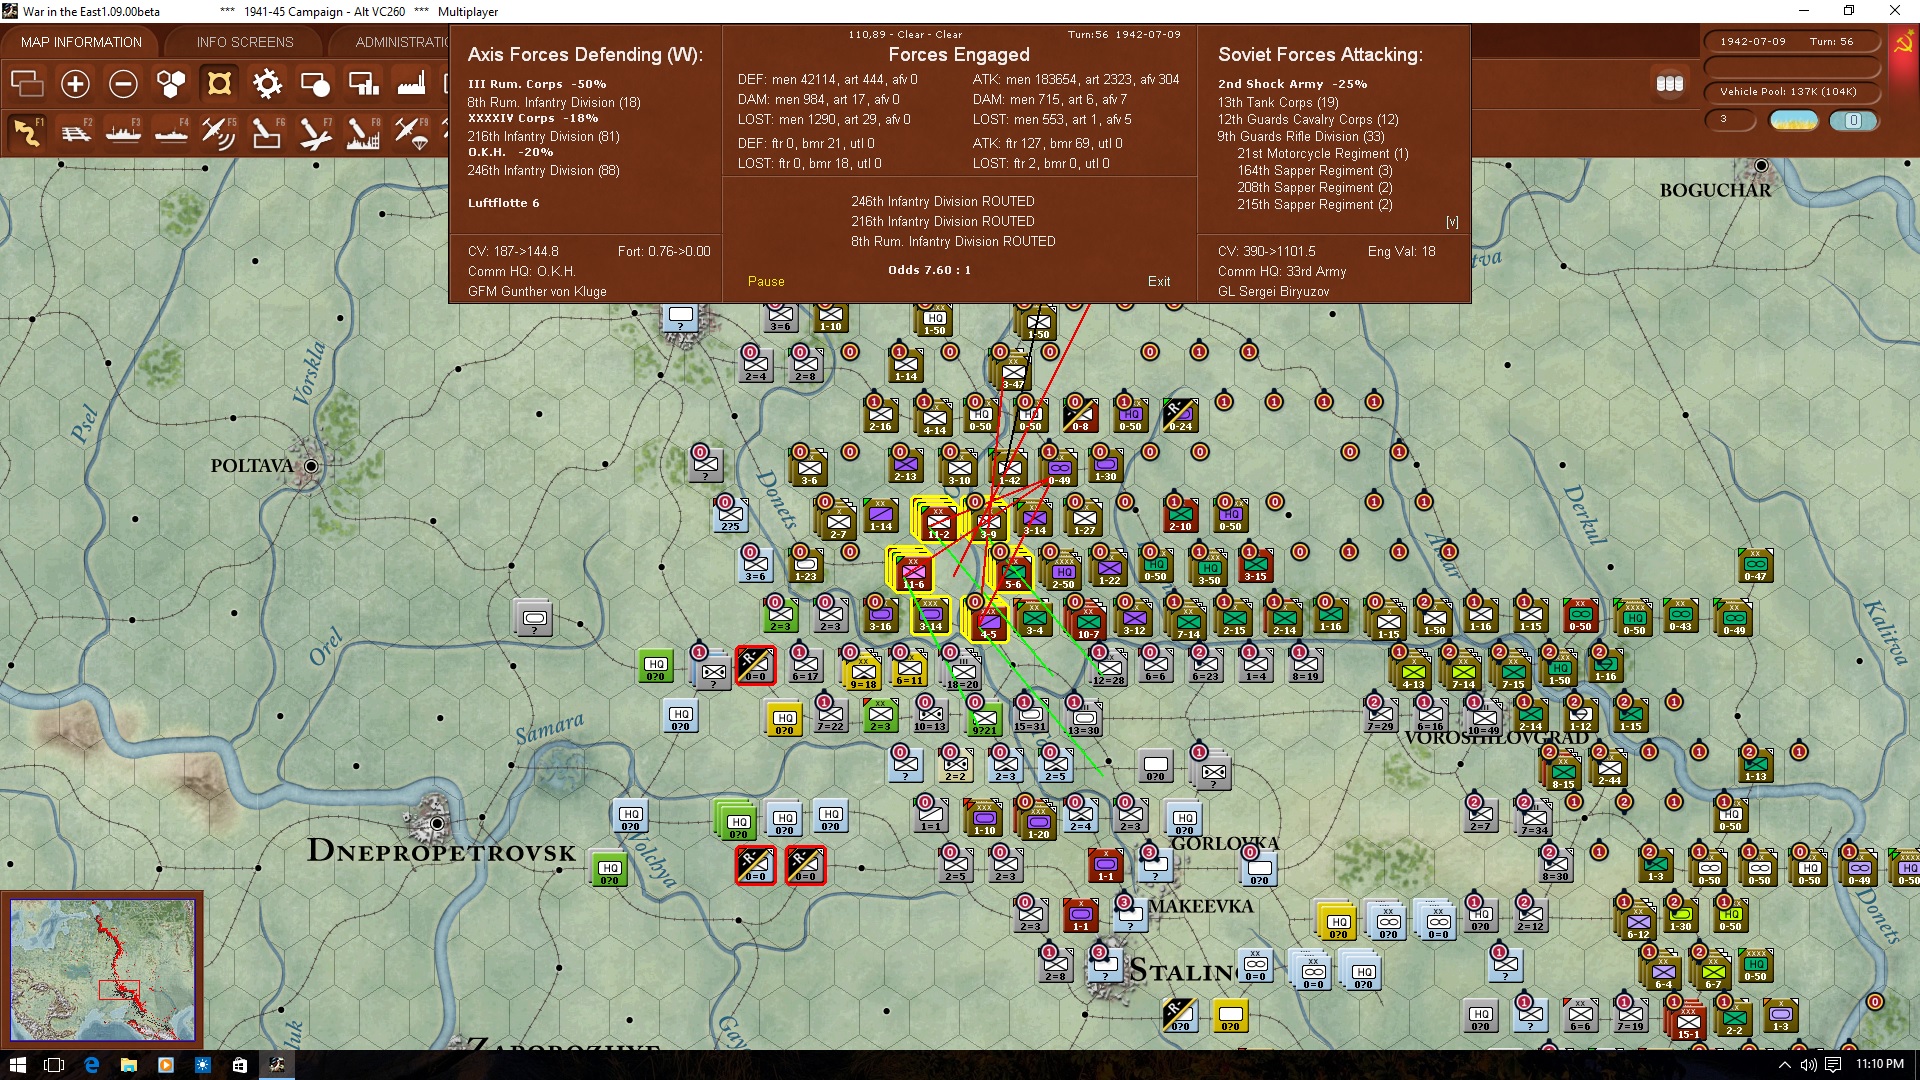
Task: Select the F4 amphibious transport mode
Action: click(x=171, y=132)
